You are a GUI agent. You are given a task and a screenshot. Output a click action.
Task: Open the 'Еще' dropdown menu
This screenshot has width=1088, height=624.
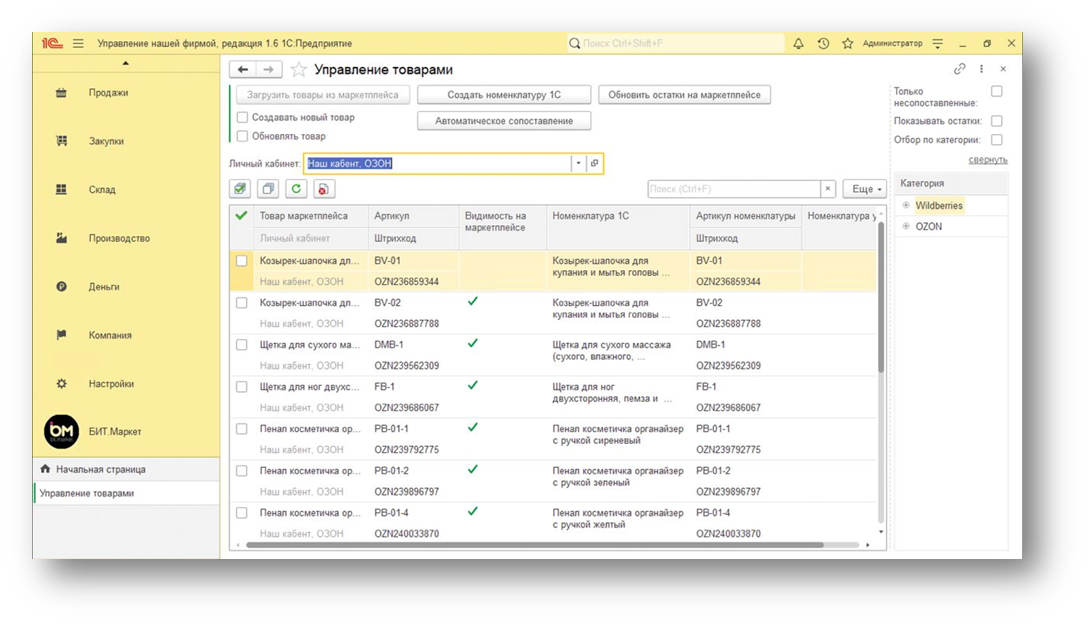(x=865, y=189)
